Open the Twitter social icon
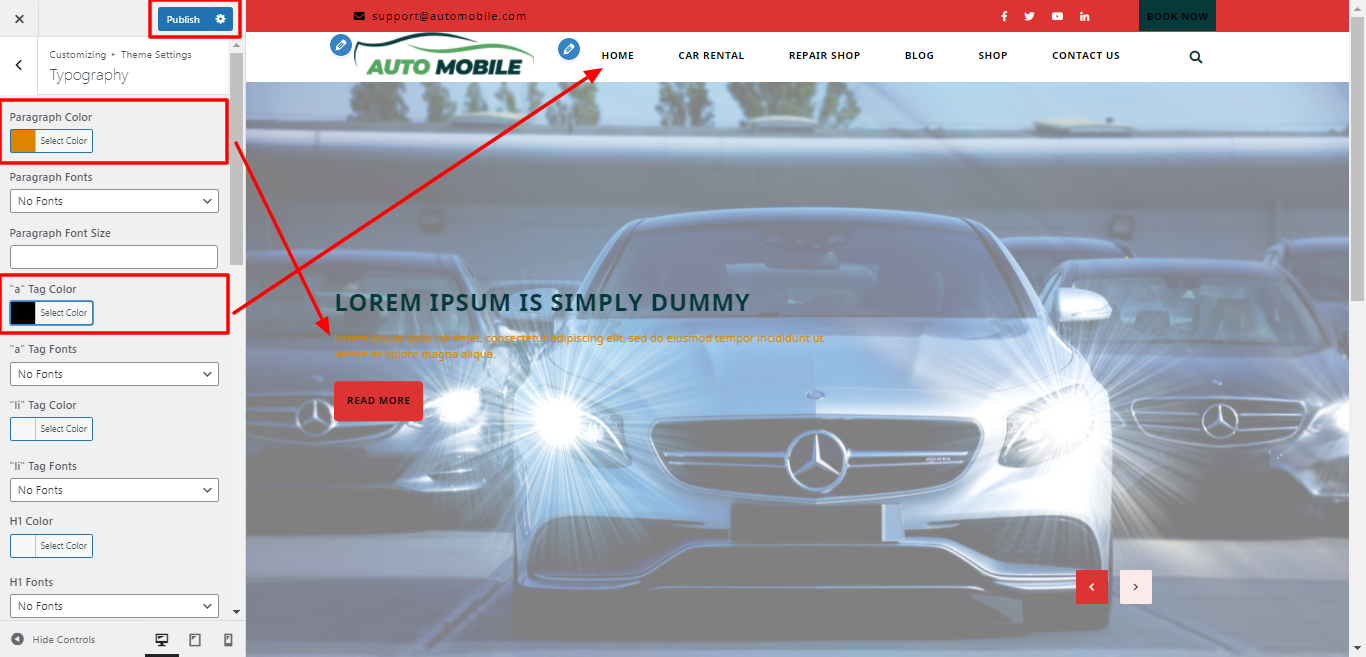Screen dimensions: 1366x657 (x=1029, y=16)
